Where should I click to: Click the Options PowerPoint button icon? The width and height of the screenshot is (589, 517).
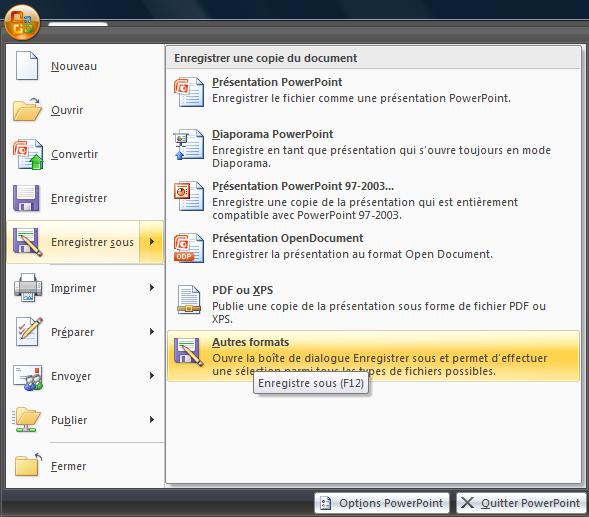coord(325,503)
